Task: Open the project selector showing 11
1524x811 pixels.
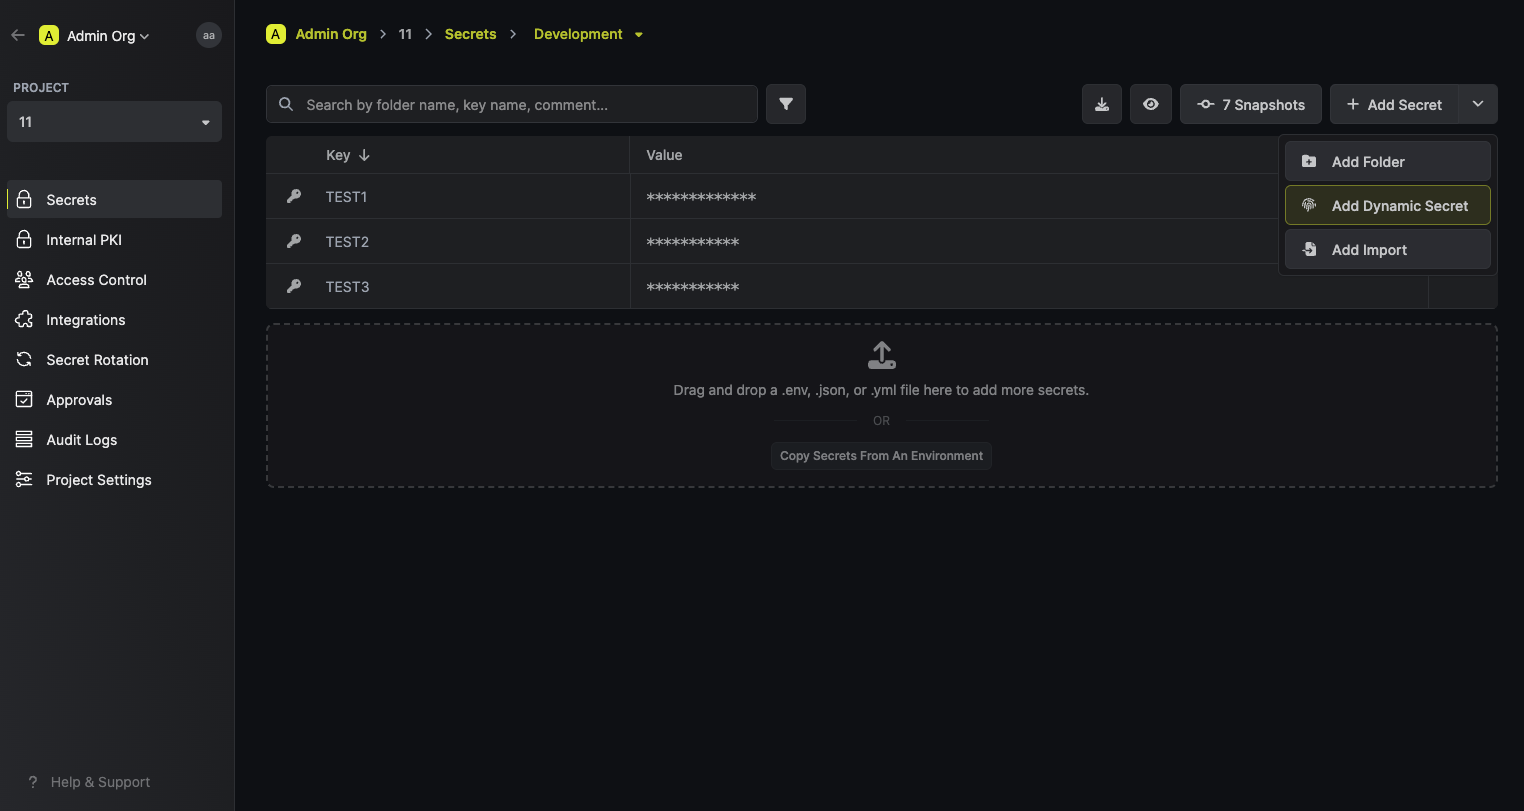Action: tap(114, 122)
